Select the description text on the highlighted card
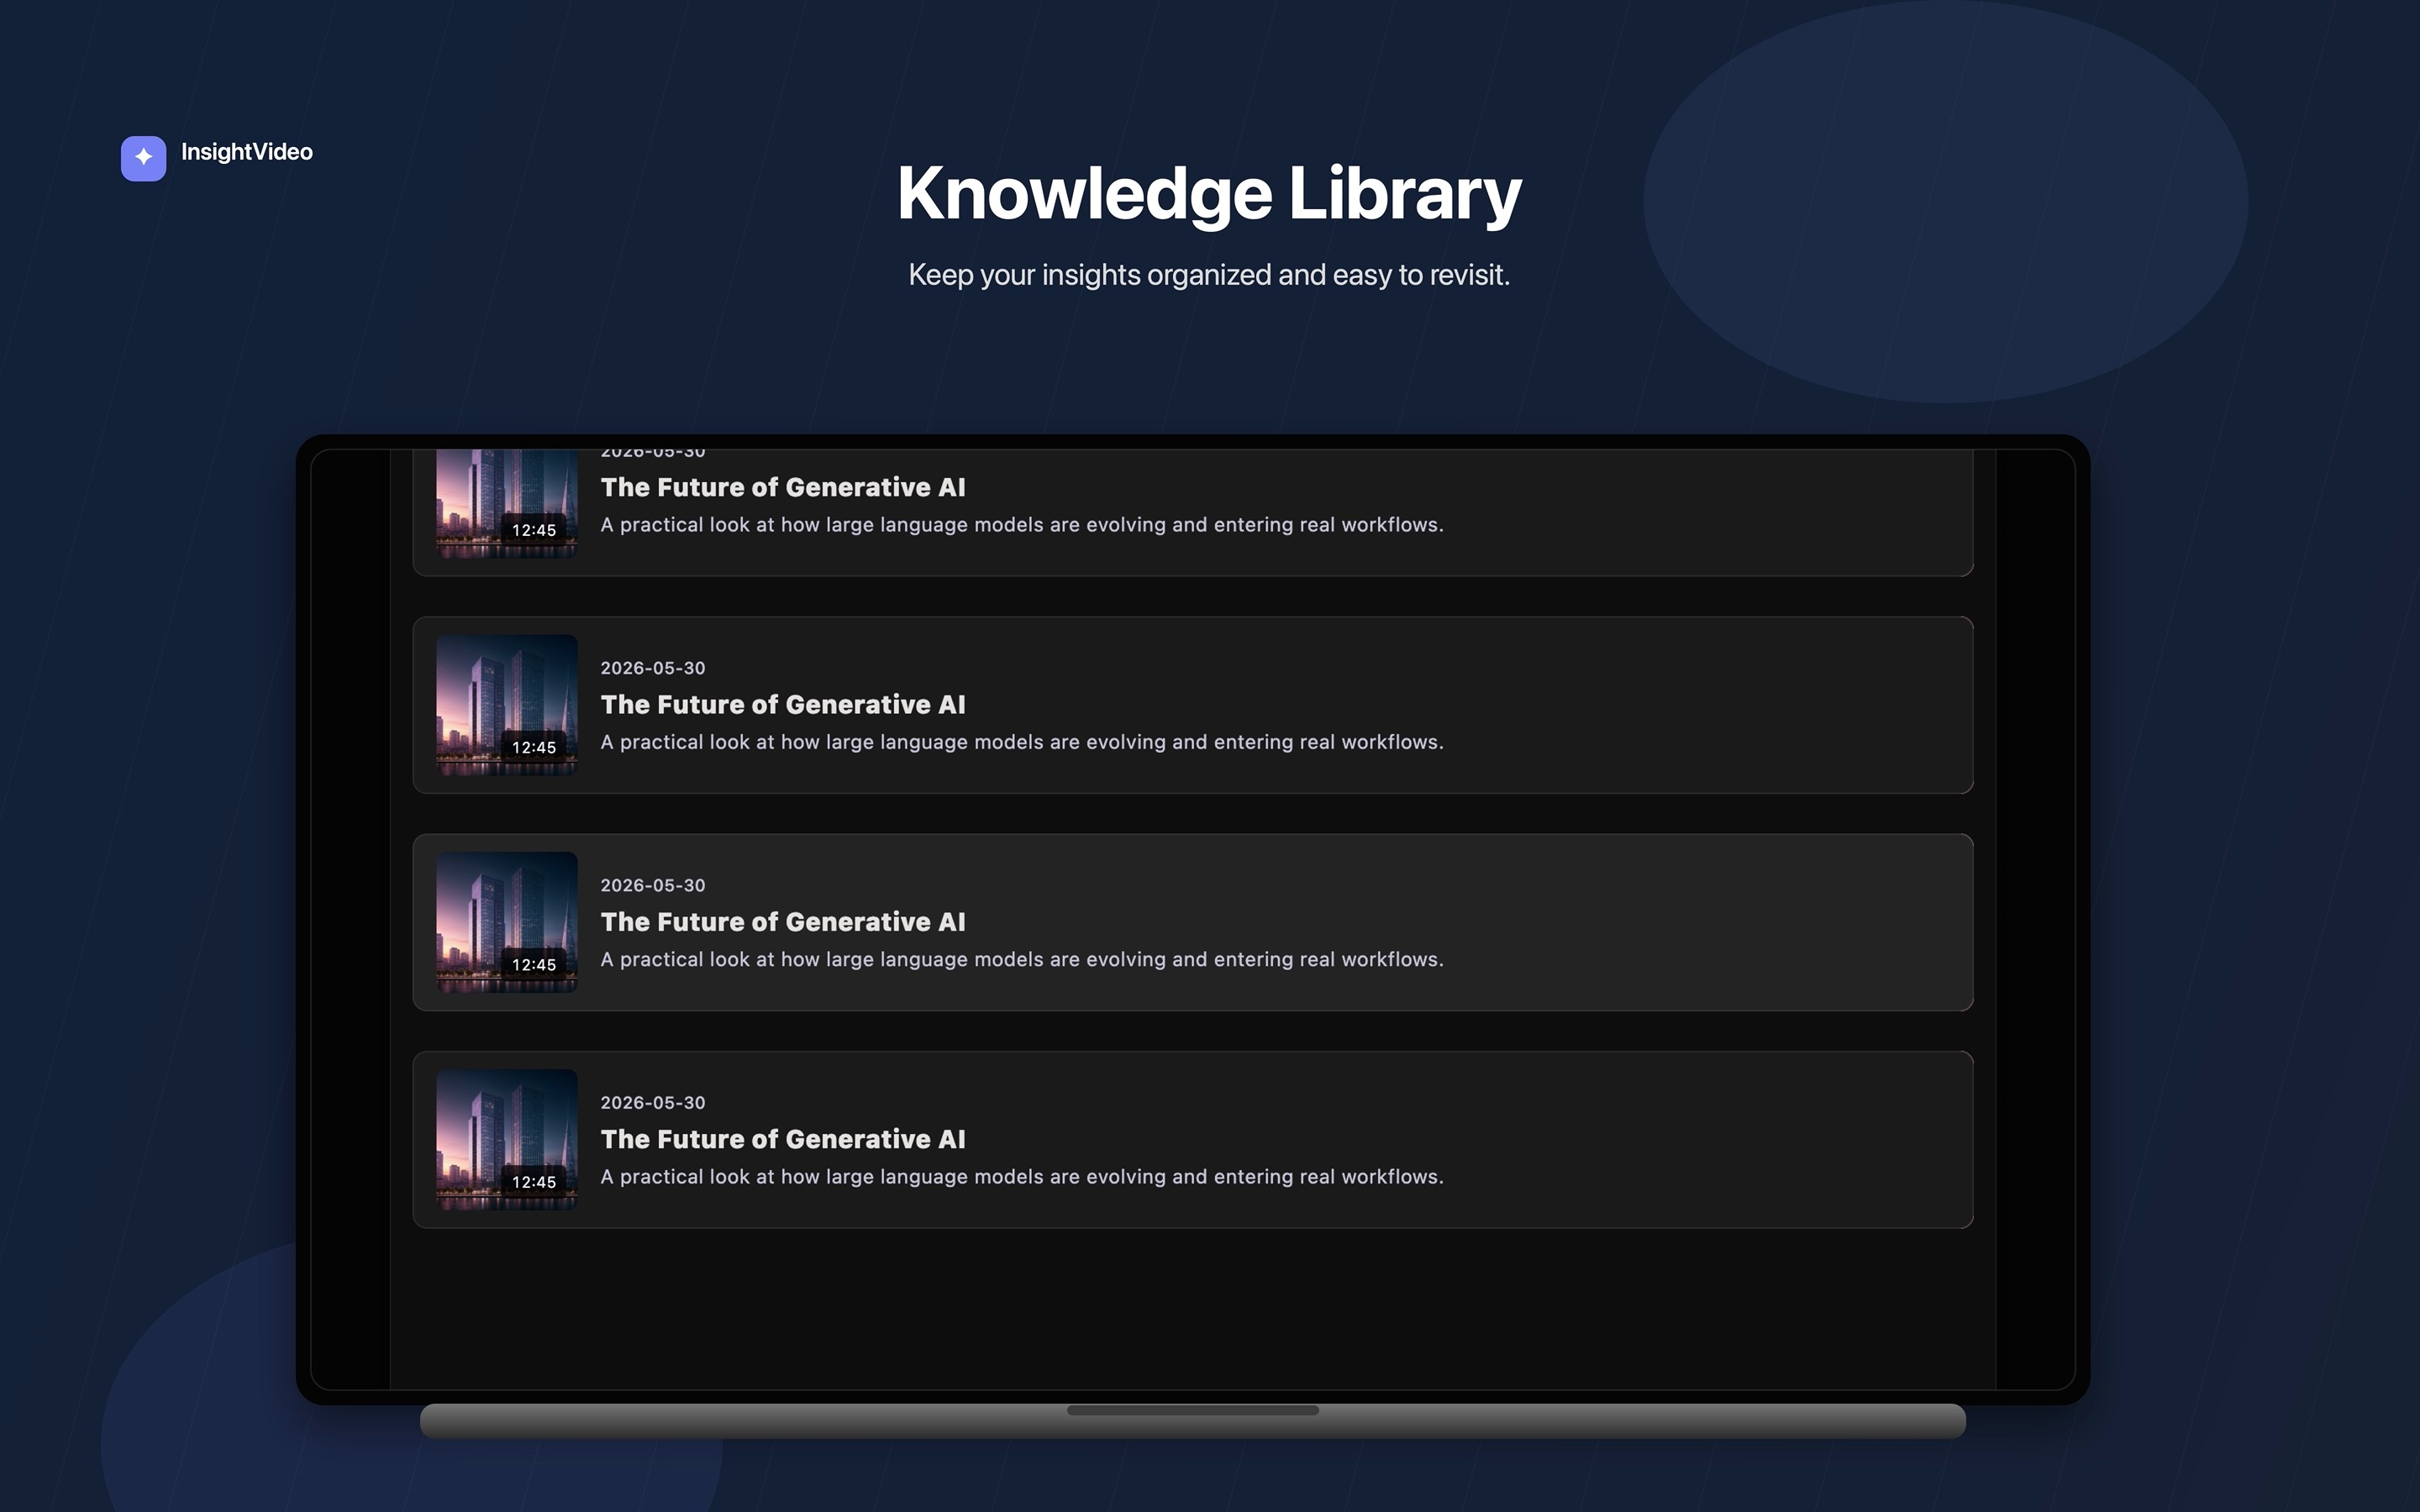The width and height of the screenshot is (2420, 1512). tap(1022, 959)
